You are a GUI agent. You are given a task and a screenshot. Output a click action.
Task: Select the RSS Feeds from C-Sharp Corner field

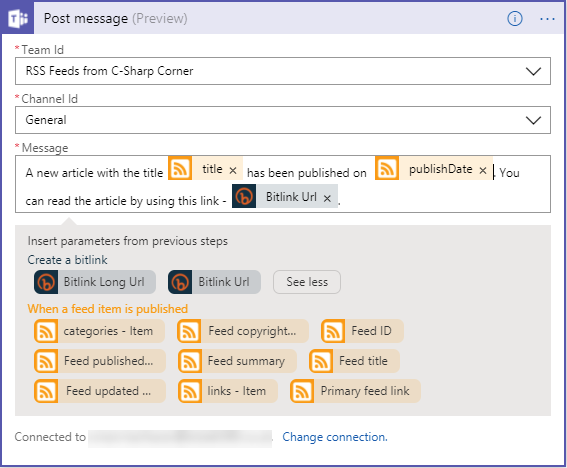(283, 71)
